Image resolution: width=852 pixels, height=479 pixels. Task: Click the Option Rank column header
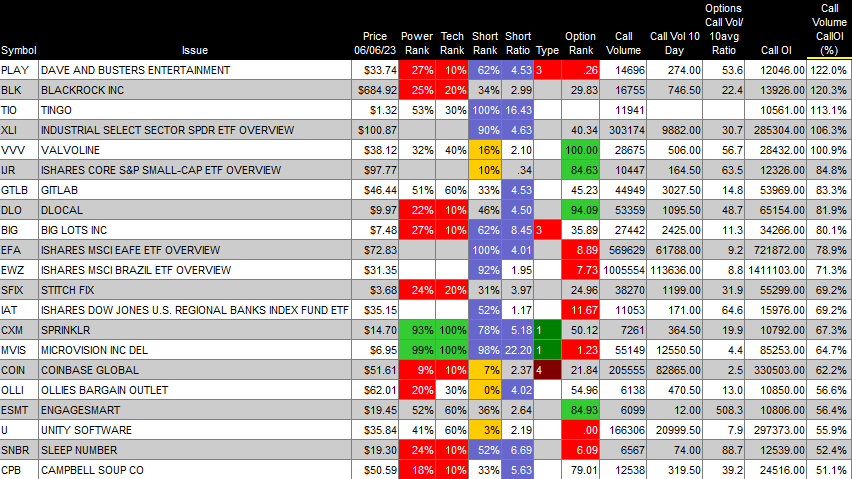[x=580, y=43]
